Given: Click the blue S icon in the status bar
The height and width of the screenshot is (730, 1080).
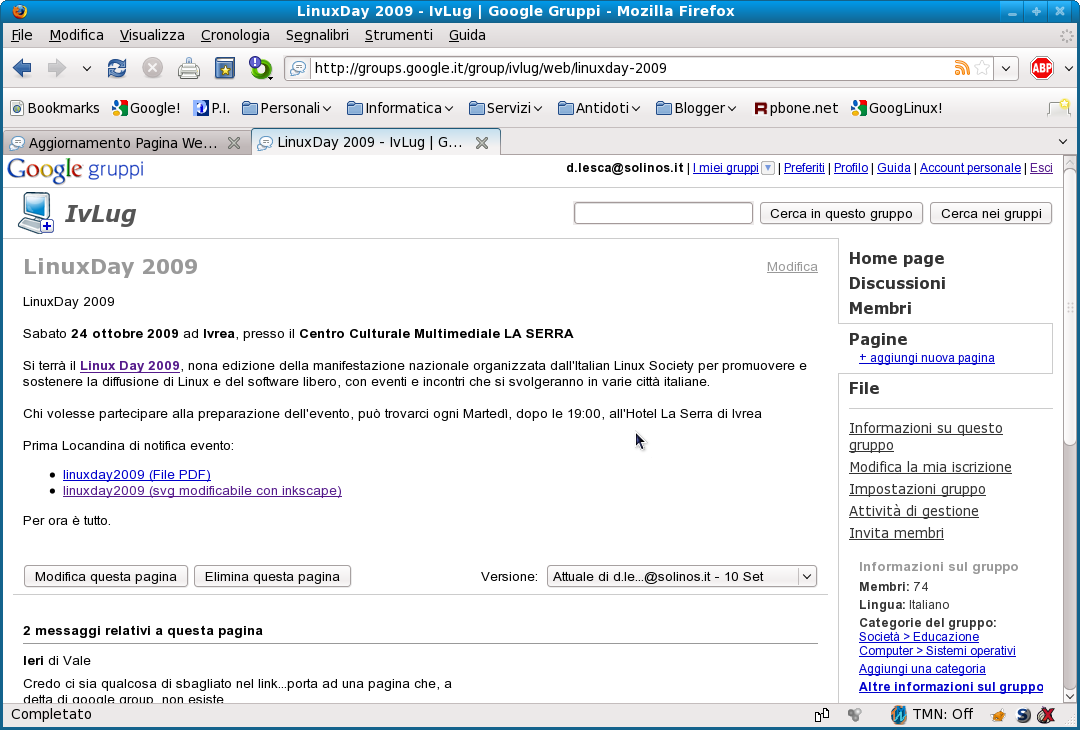Looking at the screenshot, I should (x=1023, y=715).
